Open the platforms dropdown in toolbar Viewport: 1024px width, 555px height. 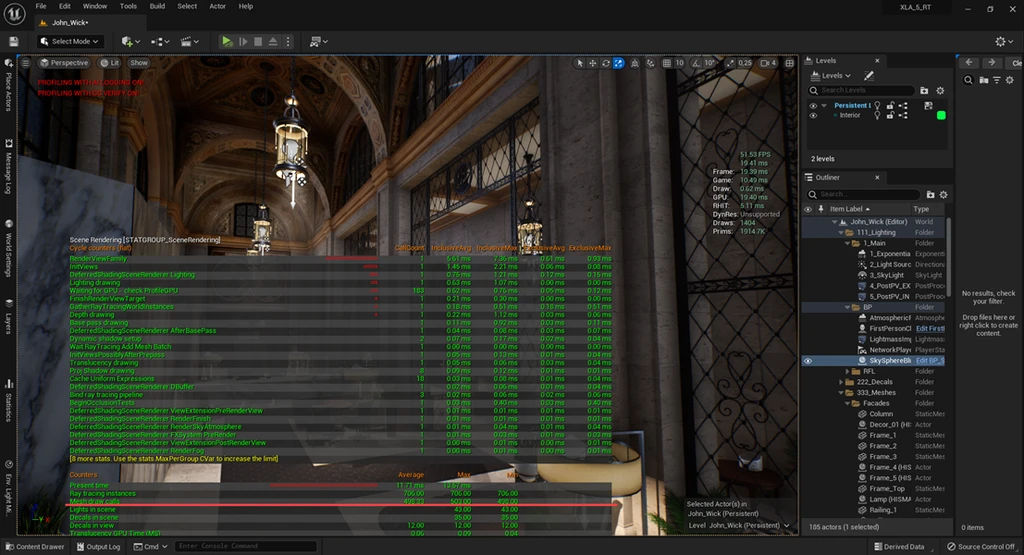[318, 41]
